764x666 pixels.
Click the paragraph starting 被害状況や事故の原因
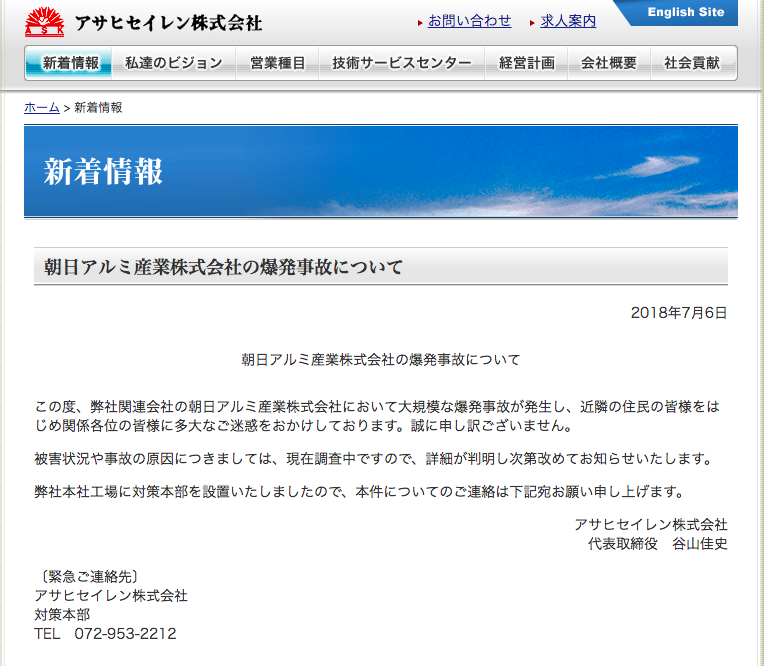coord(374,459)
